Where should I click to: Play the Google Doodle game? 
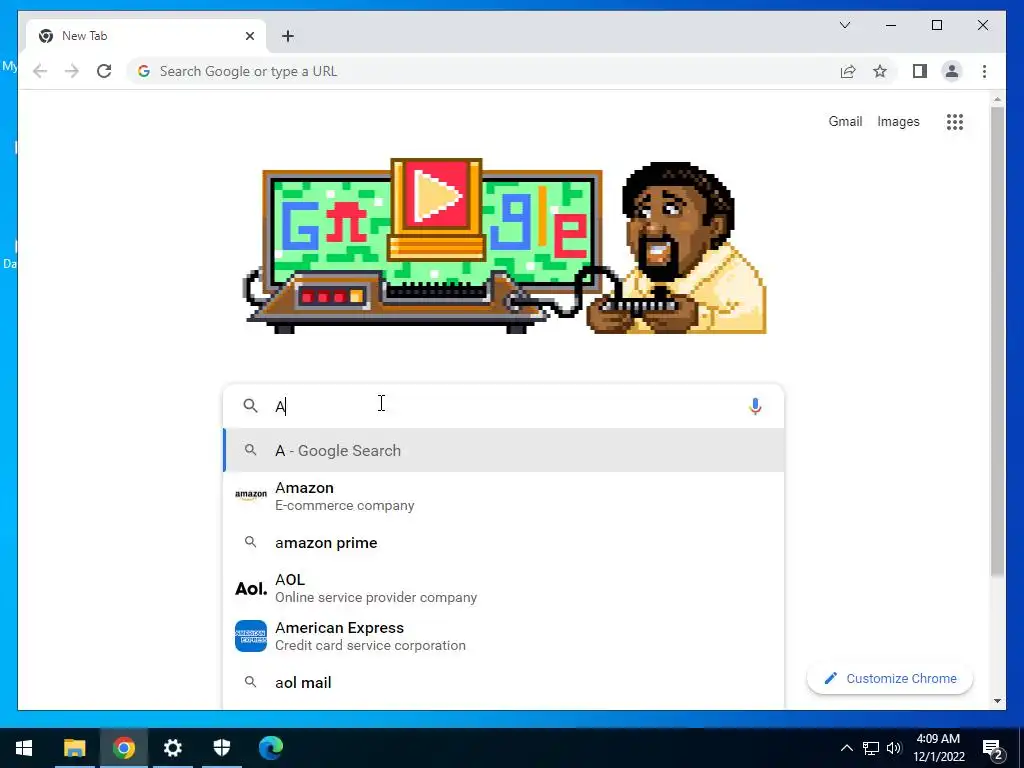(435, 196)
